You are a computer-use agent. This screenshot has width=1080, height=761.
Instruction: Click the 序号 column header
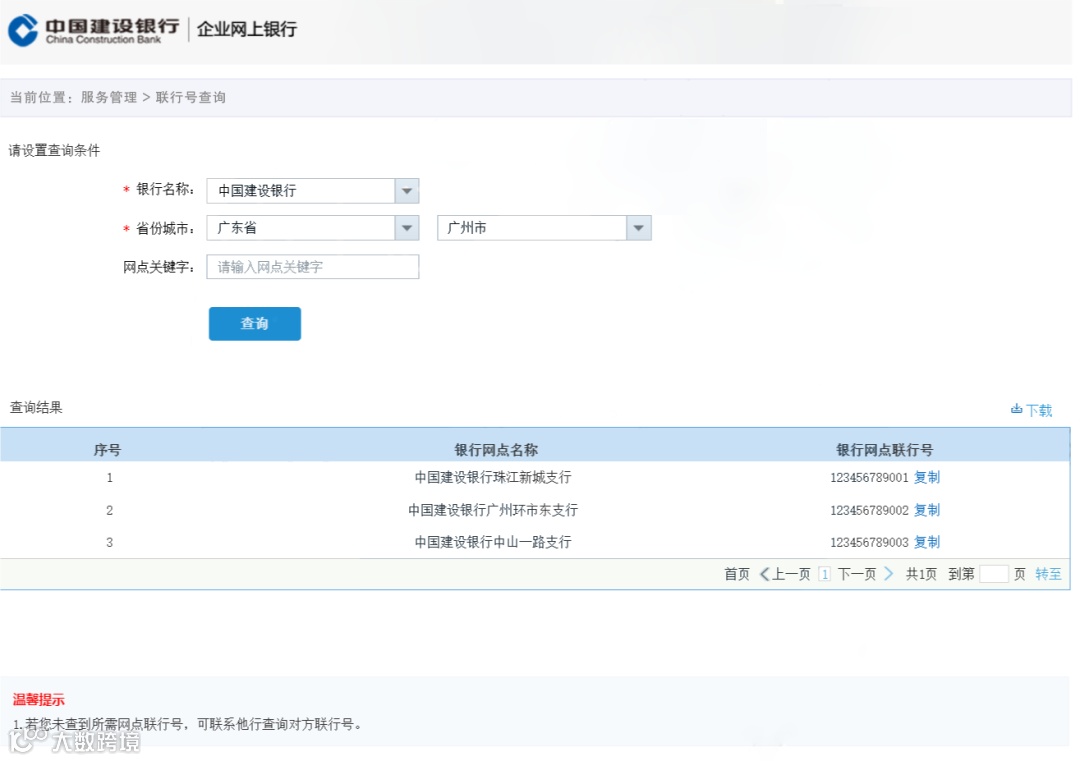click(x=107, y=450)
